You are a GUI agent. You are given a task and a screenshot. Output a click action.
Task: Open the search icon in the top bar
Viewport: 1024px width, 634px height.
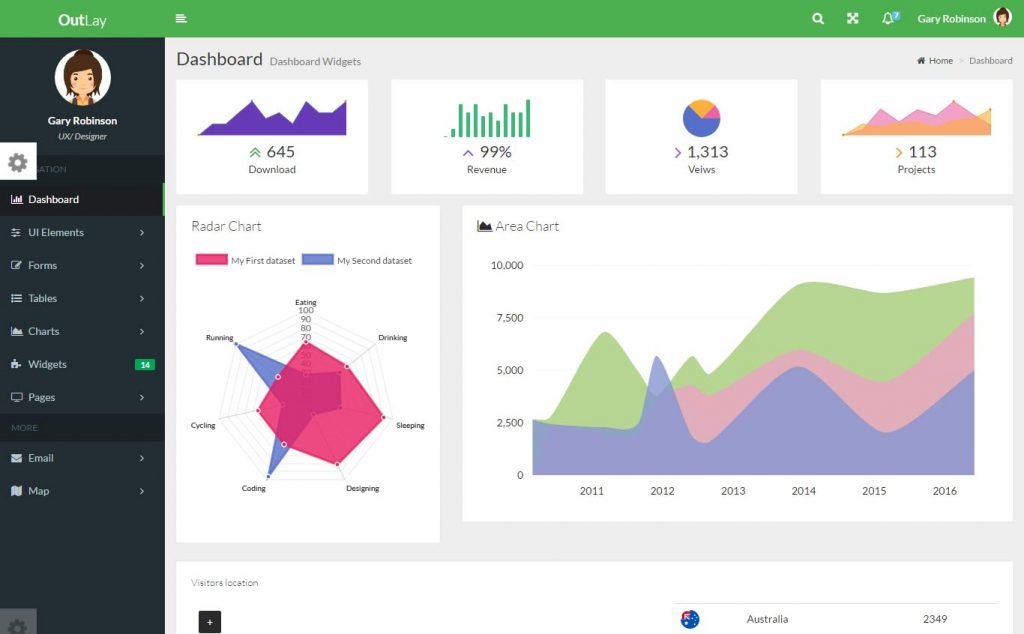pos(817,18)
